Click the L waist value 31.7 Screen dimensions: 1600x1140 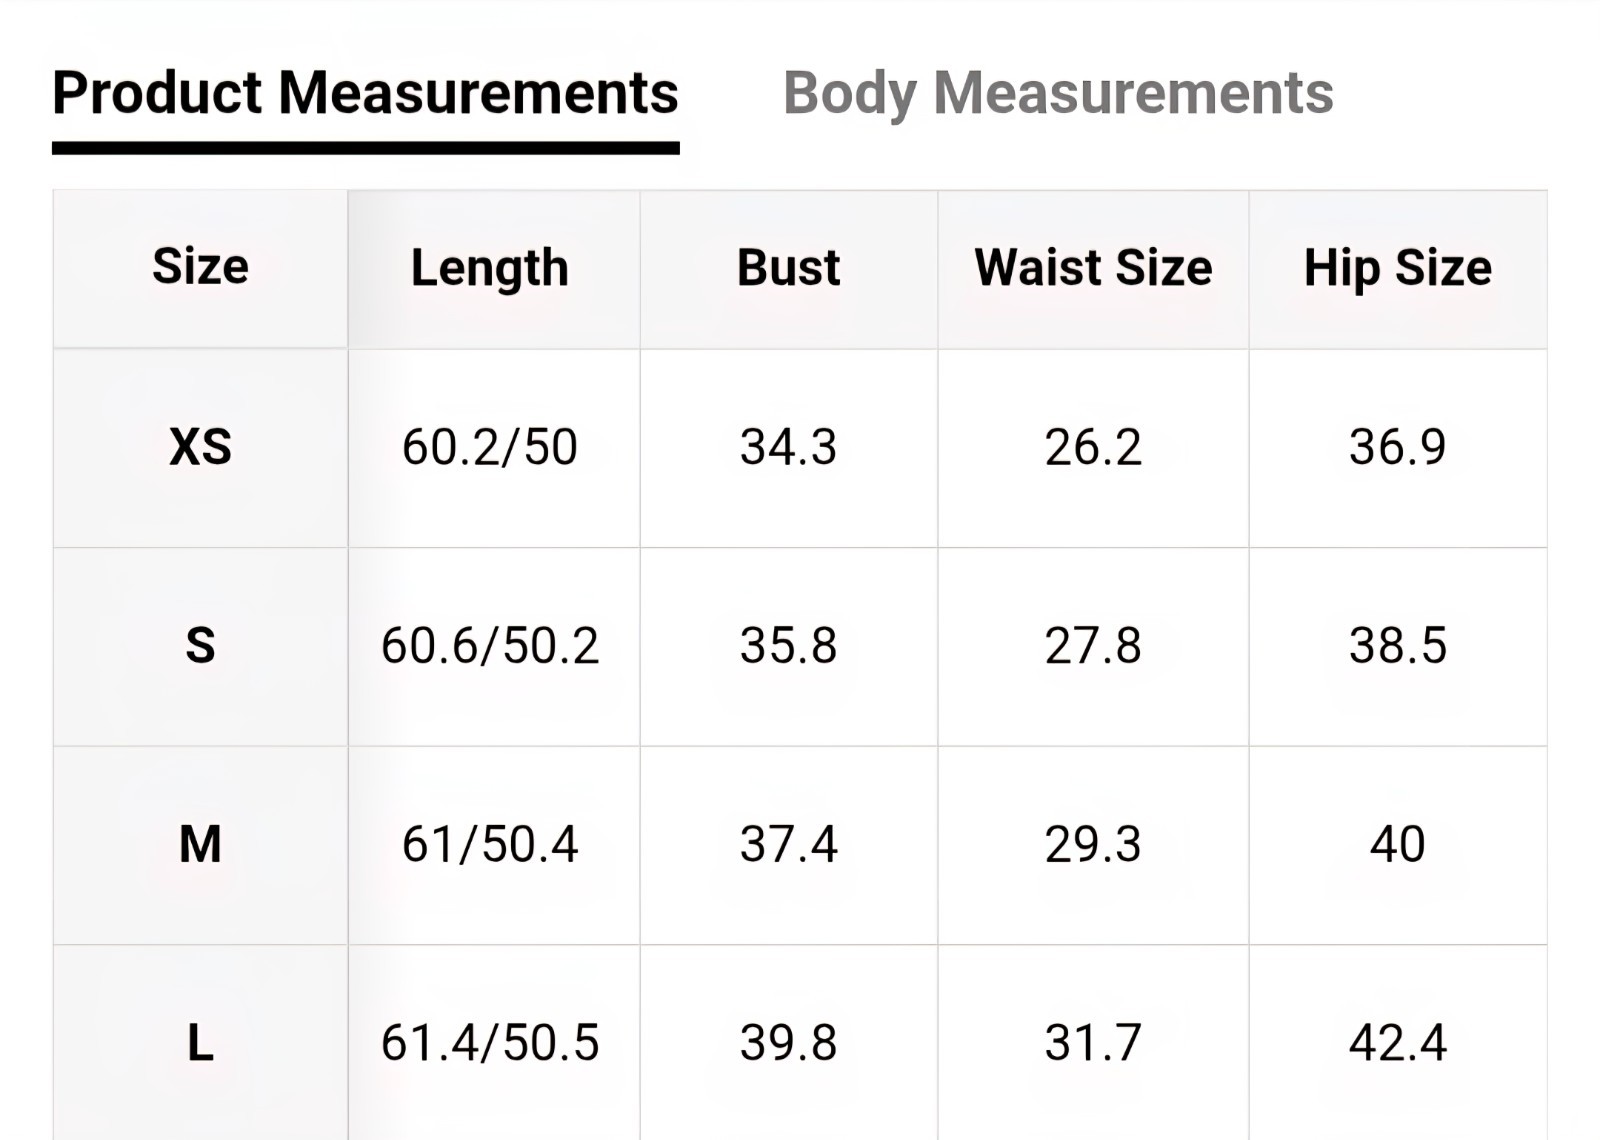(x=1093, y=1043)
